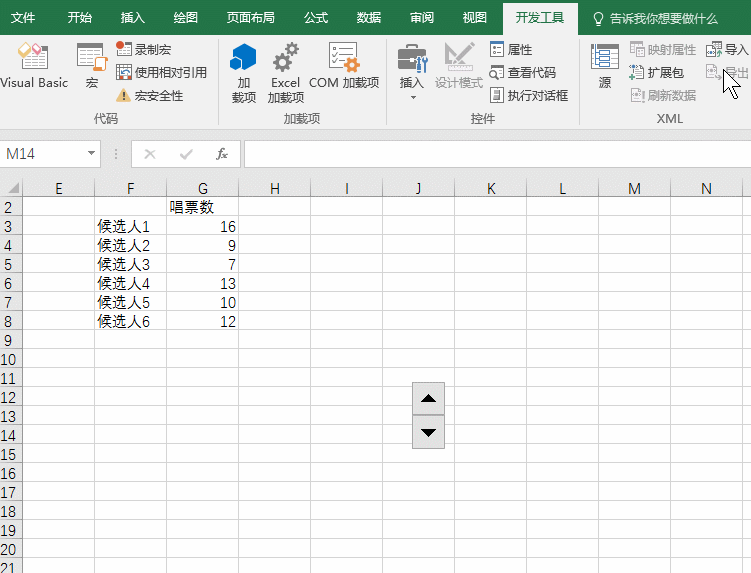This screenshot has width=751, height=573.
Task: Open the 加载项 add-ins button
Action: [x=244, y=73]
